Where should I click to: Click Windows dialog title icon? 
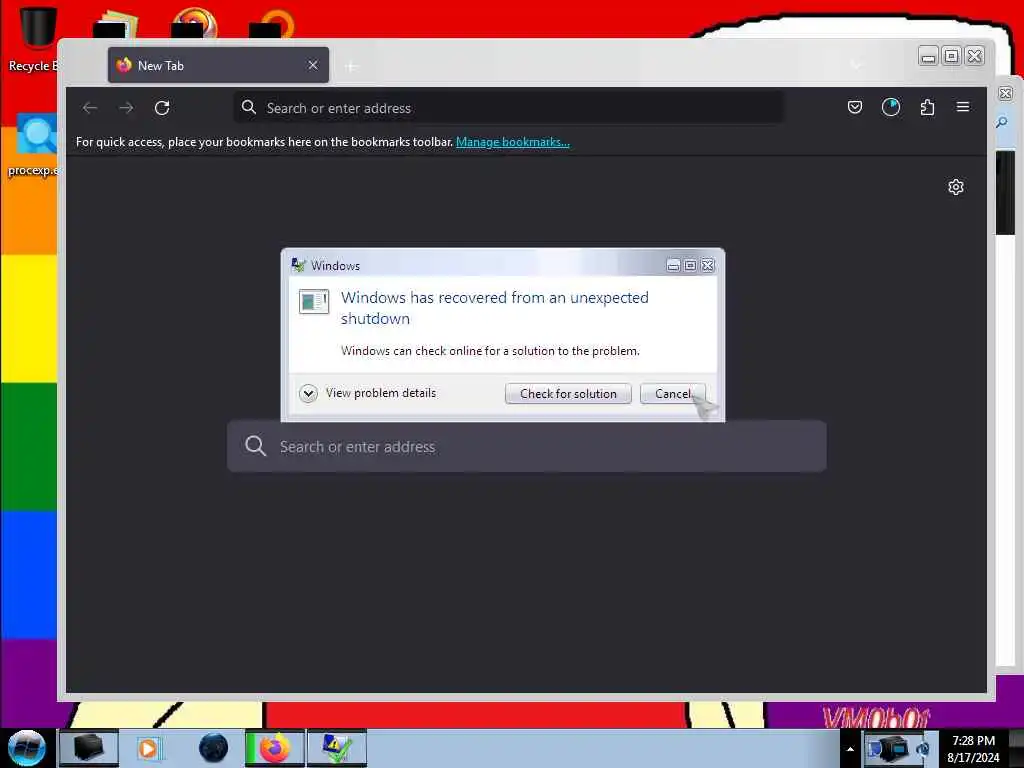(x=298, y=265)
